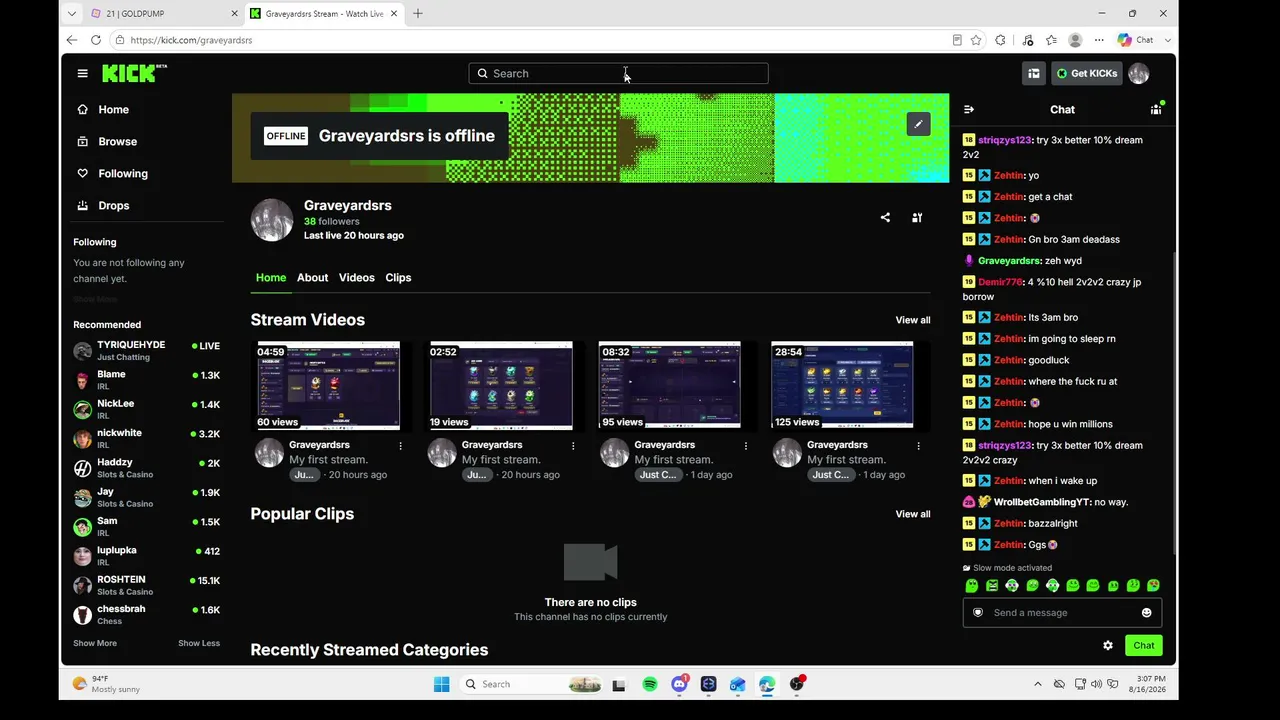Screen dimensions: 1280x720
Task: Open the Kick profile avatar menu
Action: coord(1139,73)
